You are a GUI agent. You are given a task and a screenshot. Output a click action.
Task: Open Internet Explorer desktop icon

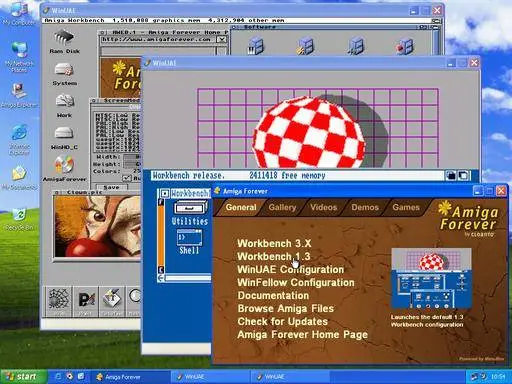[19, 140]
